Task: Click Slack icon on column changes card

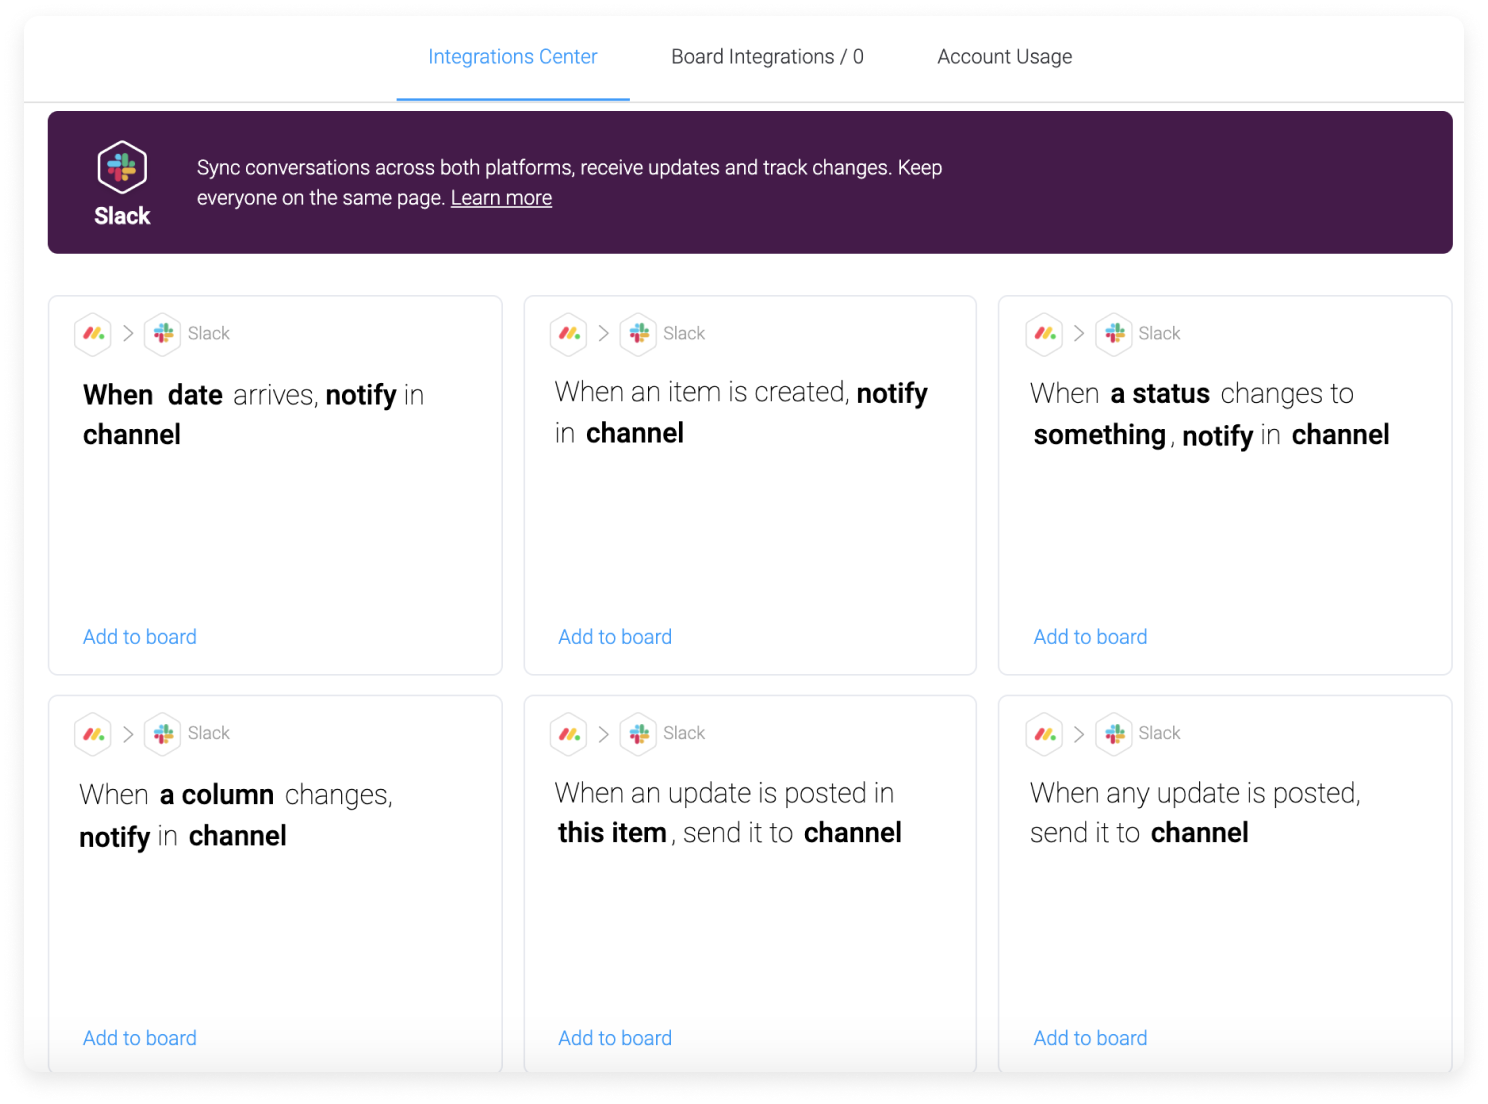Action: pyautogui.click(x=163, y=734)
